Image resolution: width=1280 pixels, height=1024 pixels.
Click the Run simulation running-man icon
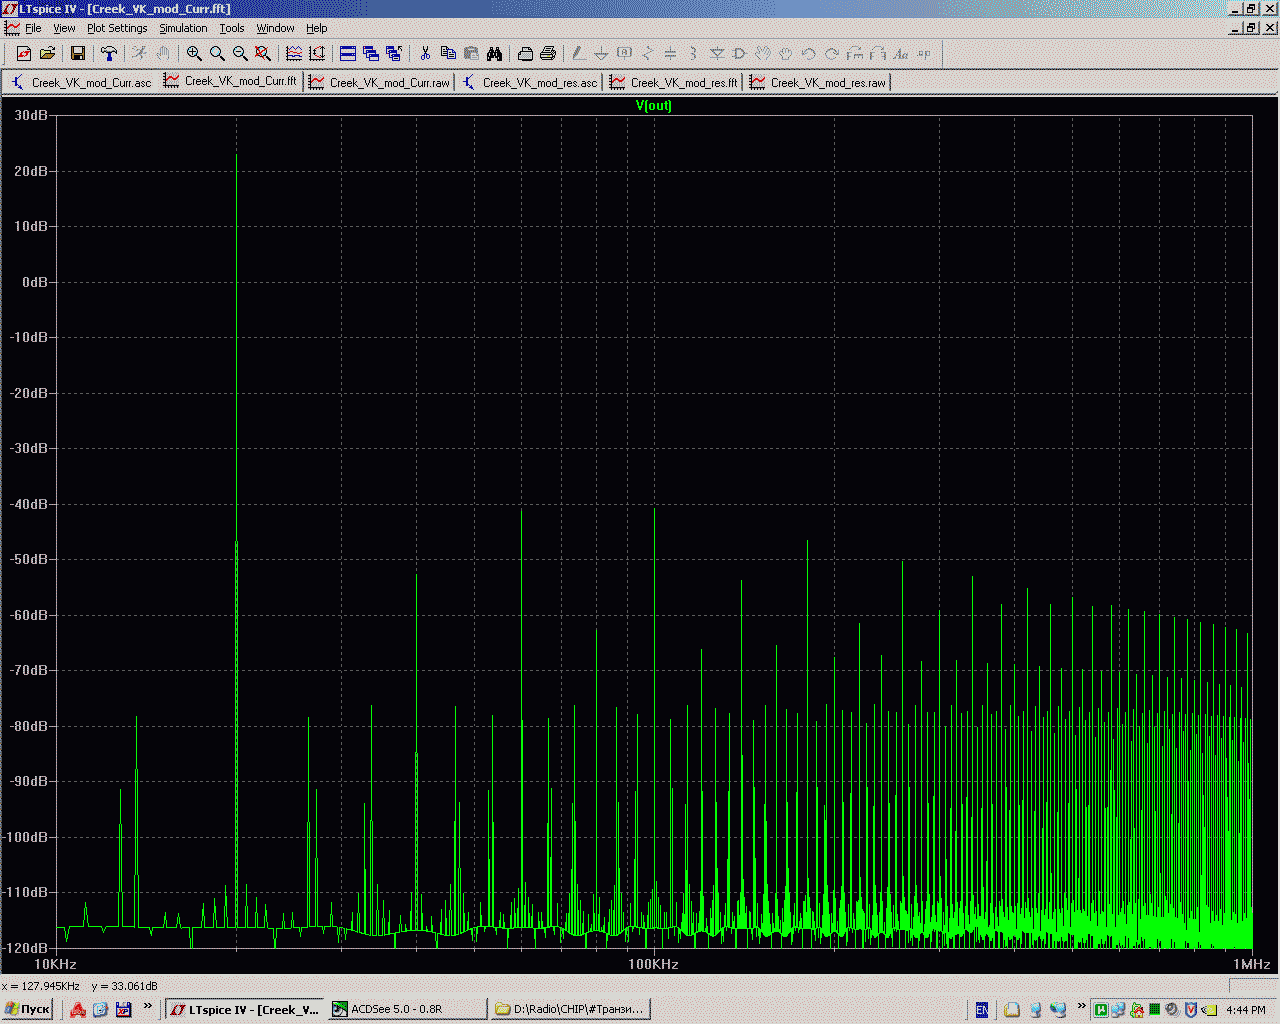[140, 53]
